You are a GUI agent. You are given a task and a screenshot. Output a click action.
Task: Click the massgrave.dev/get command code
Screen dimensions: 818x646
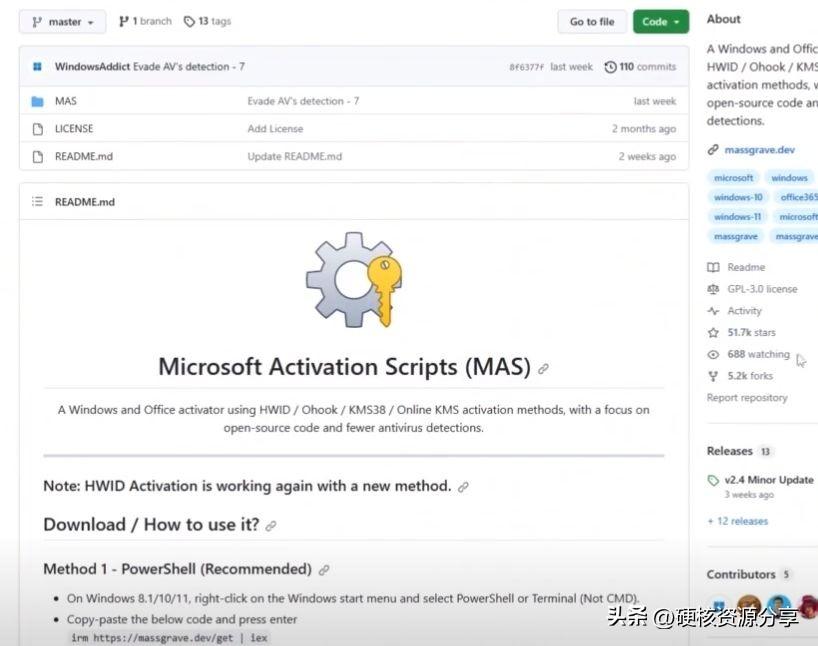pos(170,638)
